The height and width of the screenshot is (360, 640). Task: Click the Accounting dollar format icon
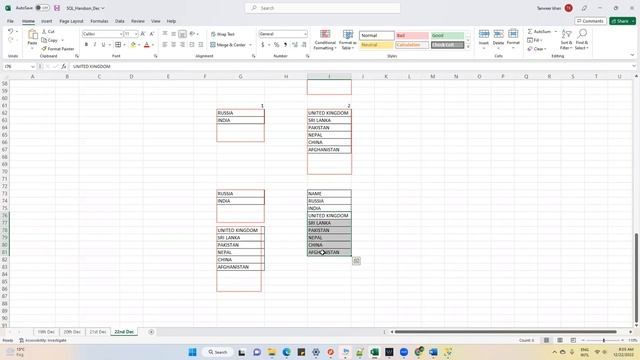pos(262,44)
